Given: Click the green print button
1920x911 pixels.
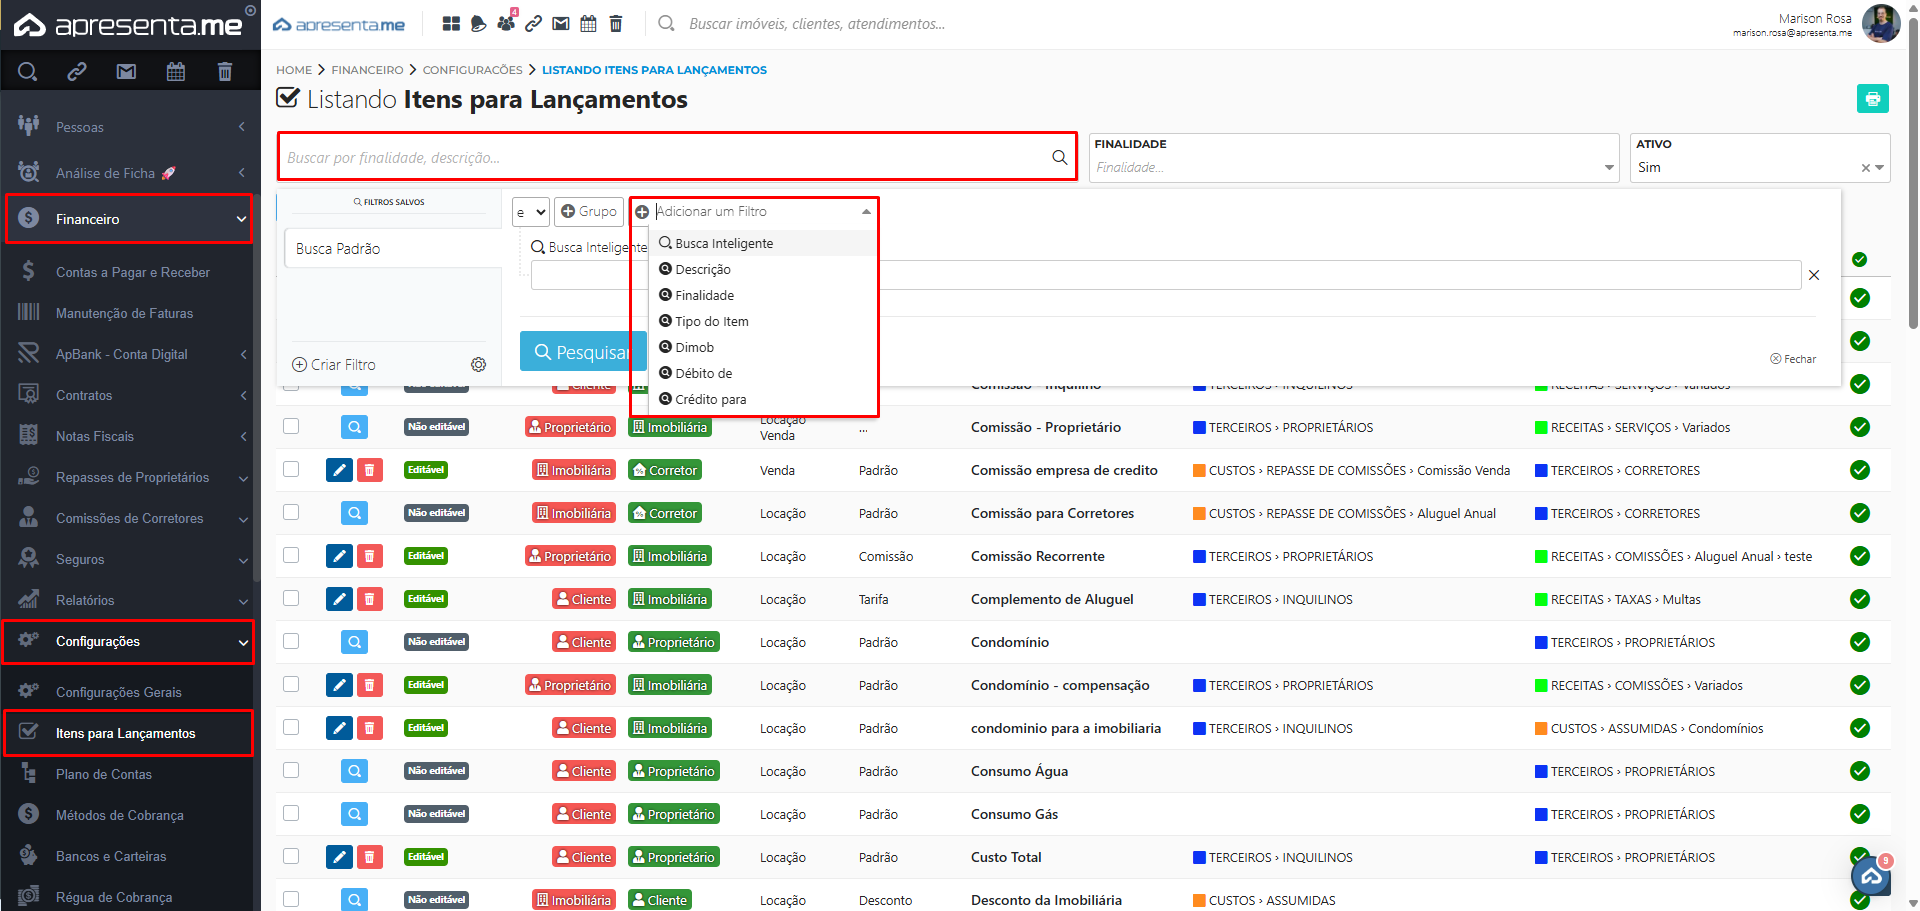Looking at the screenshot, I should [1872, 99].
